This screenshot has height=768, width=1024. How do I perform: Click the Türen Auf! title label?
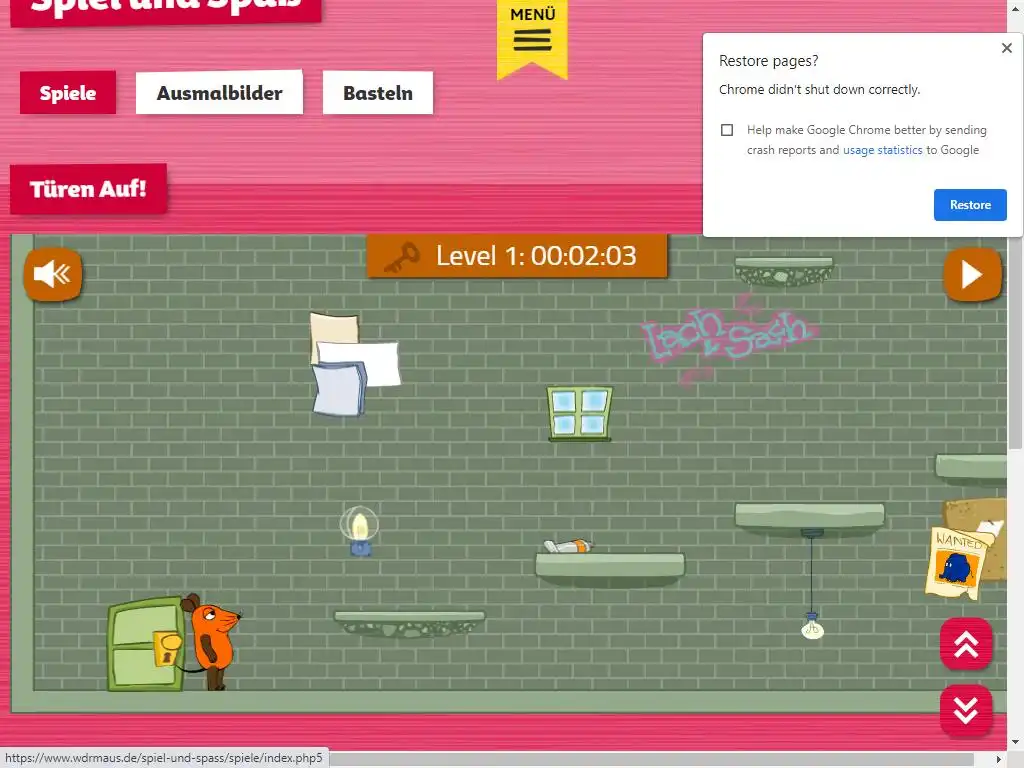[88, 189]
